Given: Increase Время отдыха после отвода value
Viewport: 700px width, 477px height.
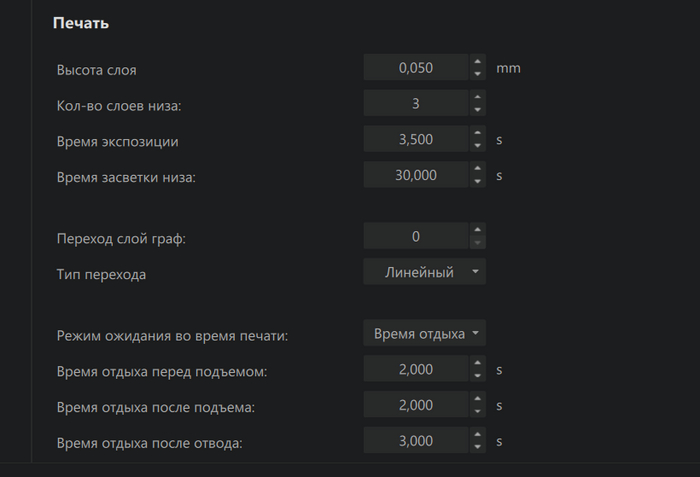Looking at the screenshot, I should (x=477, y=434).
